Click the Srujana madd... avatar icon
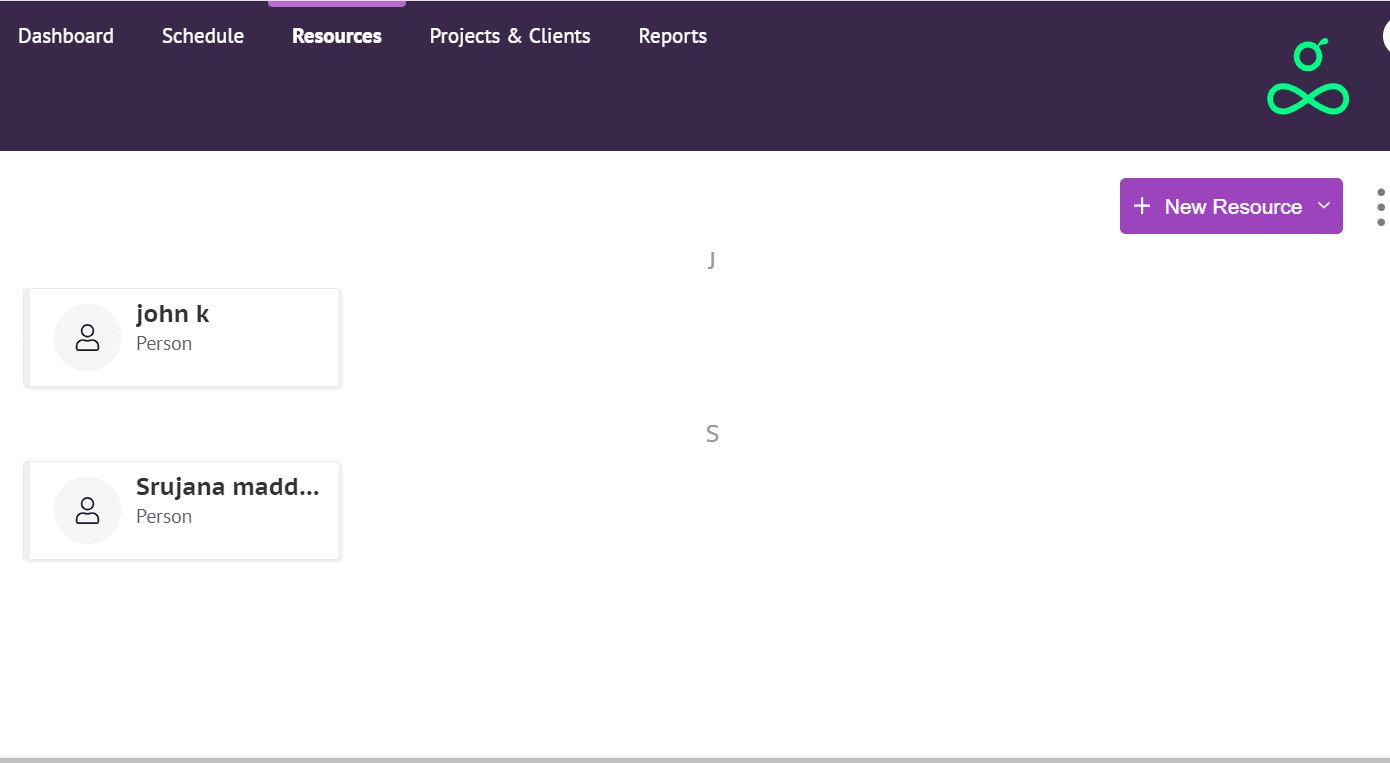 click(88, 510)
